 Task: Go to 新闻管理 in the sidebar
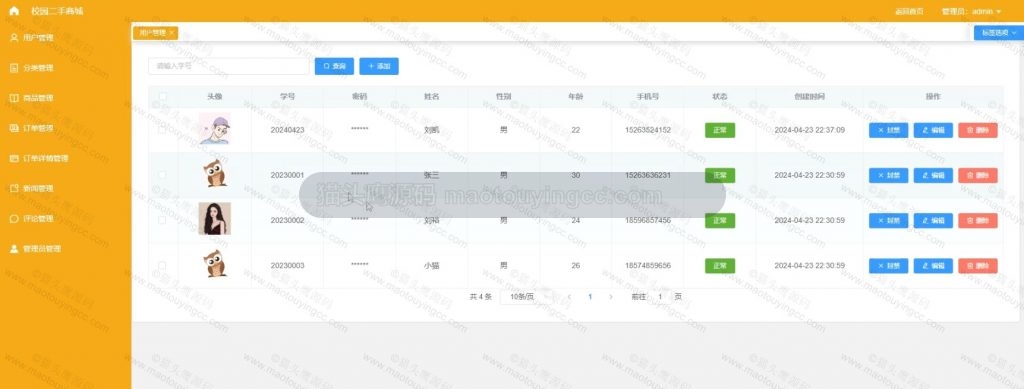[37, 188]
